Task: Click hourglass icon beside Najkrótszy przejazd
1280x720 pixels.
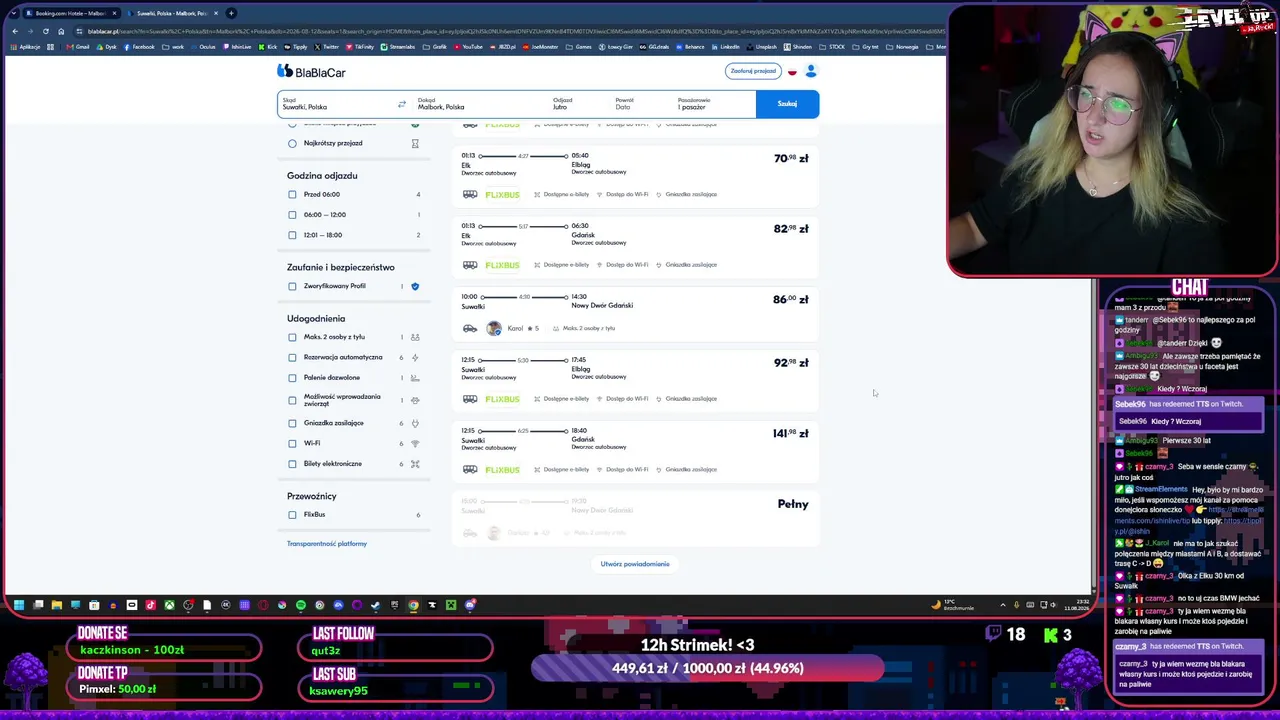Action: pos(415,143)
